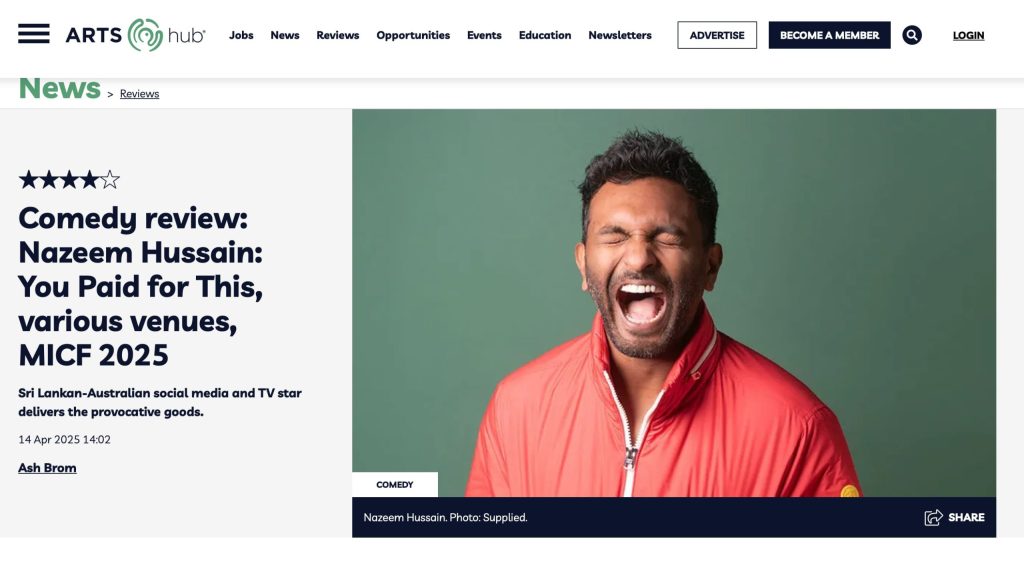
Task: Click the Advertise button
Action: tap(716, 35)
